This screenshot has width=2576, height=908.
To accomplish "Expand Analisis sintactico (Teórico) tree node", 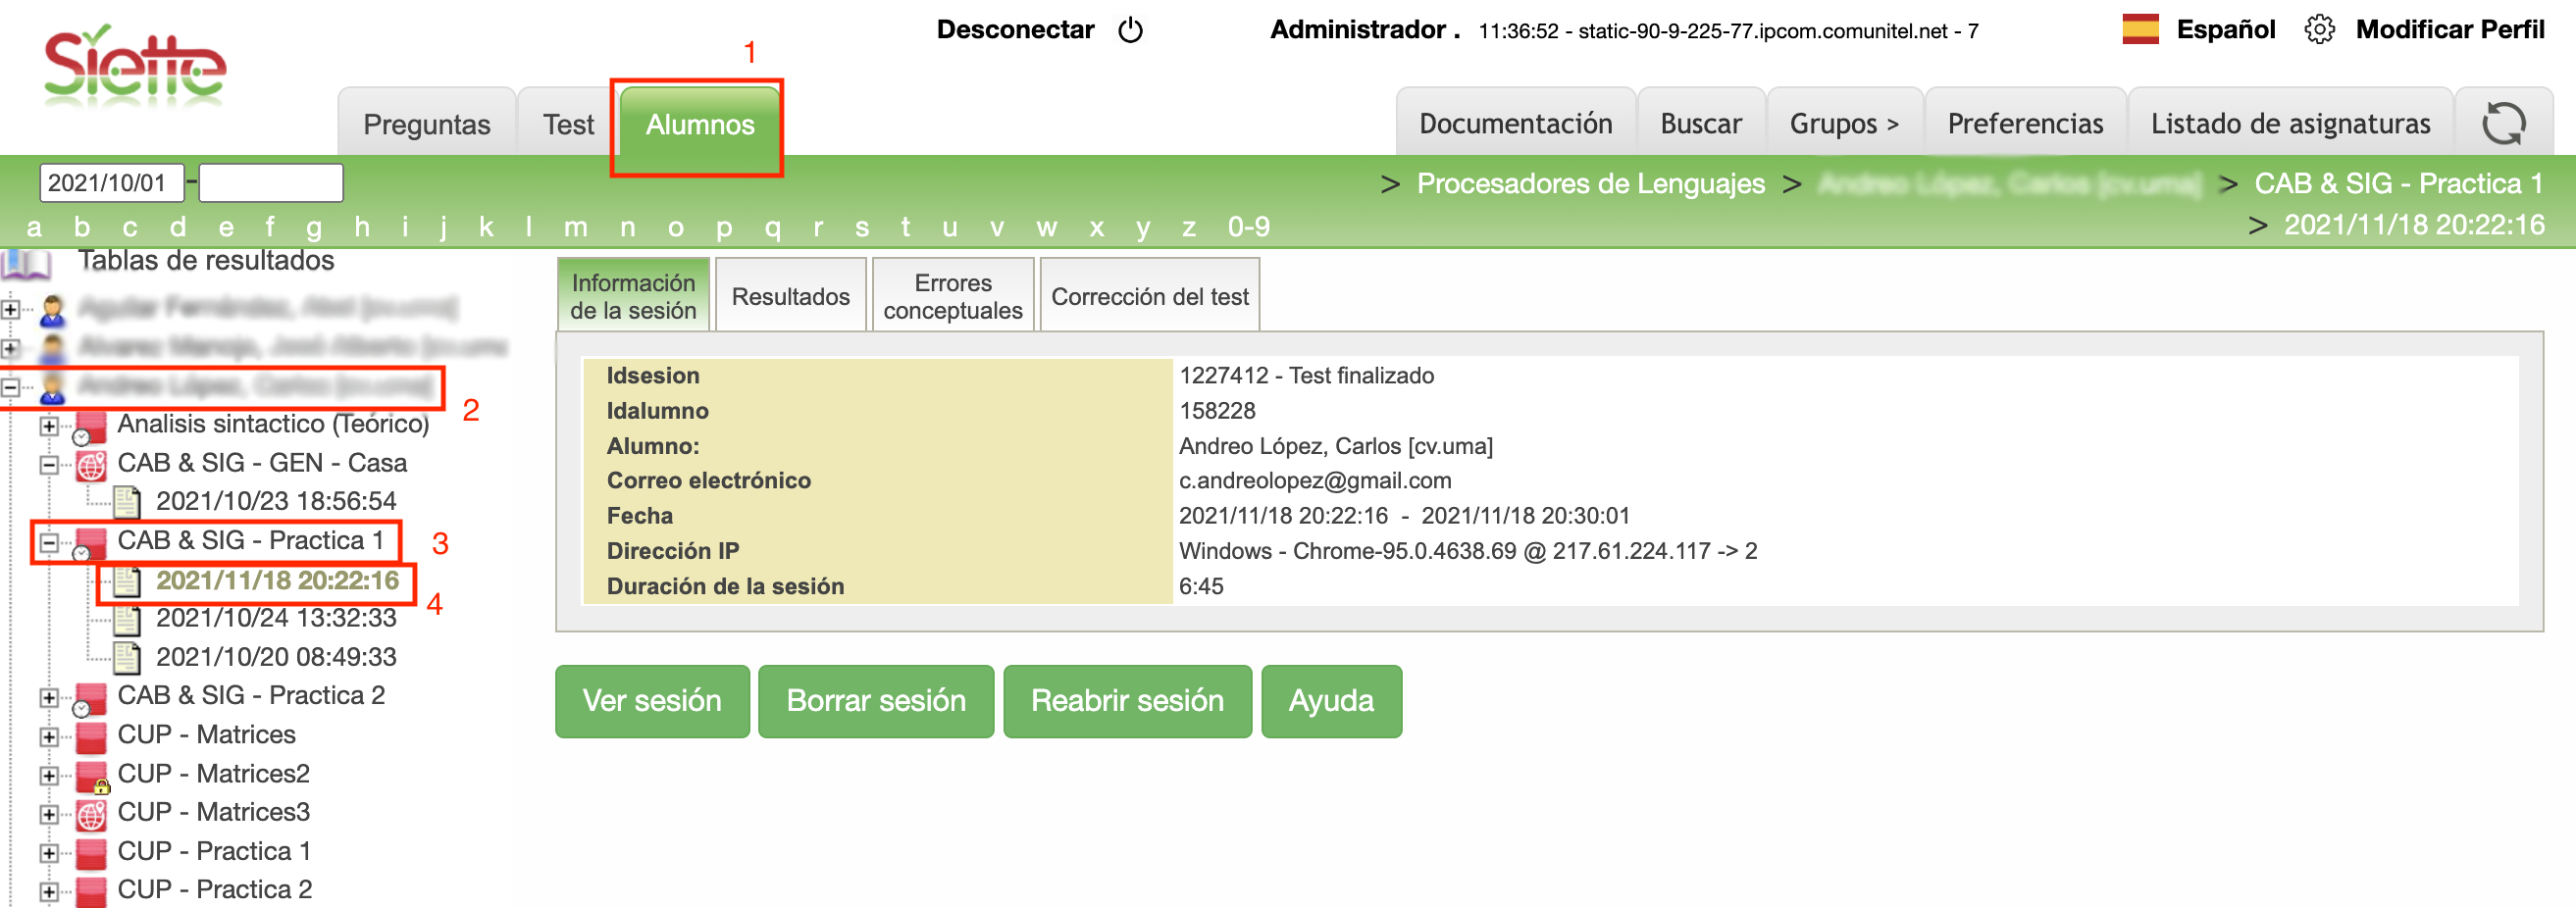I will tap(48, 426).
